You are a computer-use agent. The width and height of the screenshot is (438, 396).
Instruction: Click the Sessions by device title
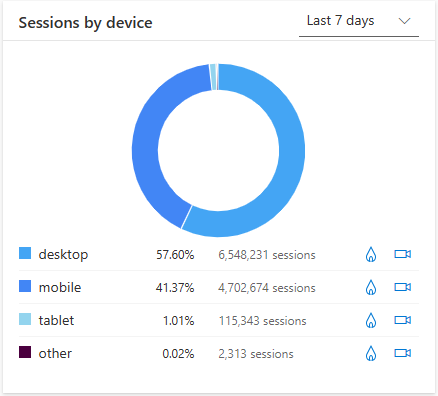click(x=85, y=23)
